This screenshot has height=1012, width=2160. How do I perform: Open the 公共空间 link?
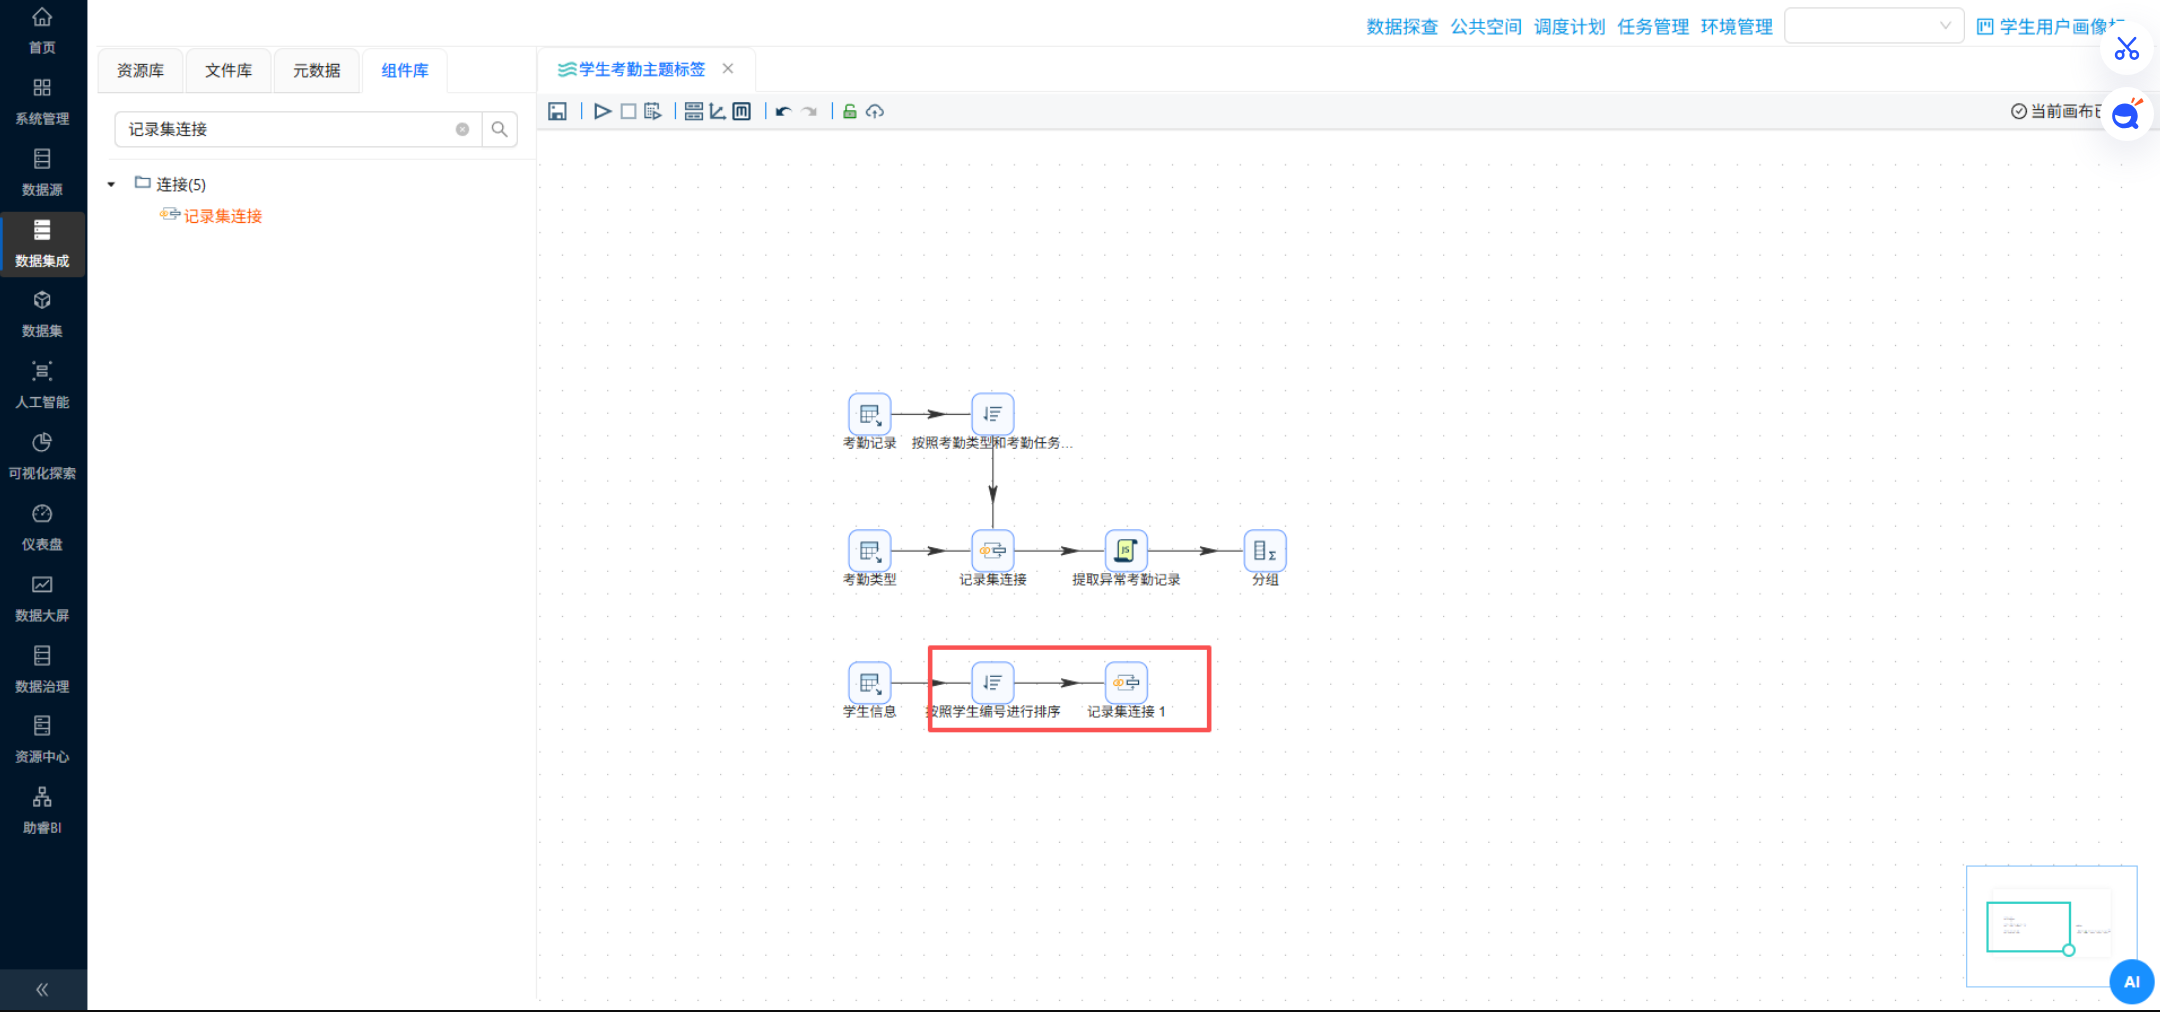click(1486, 27)
